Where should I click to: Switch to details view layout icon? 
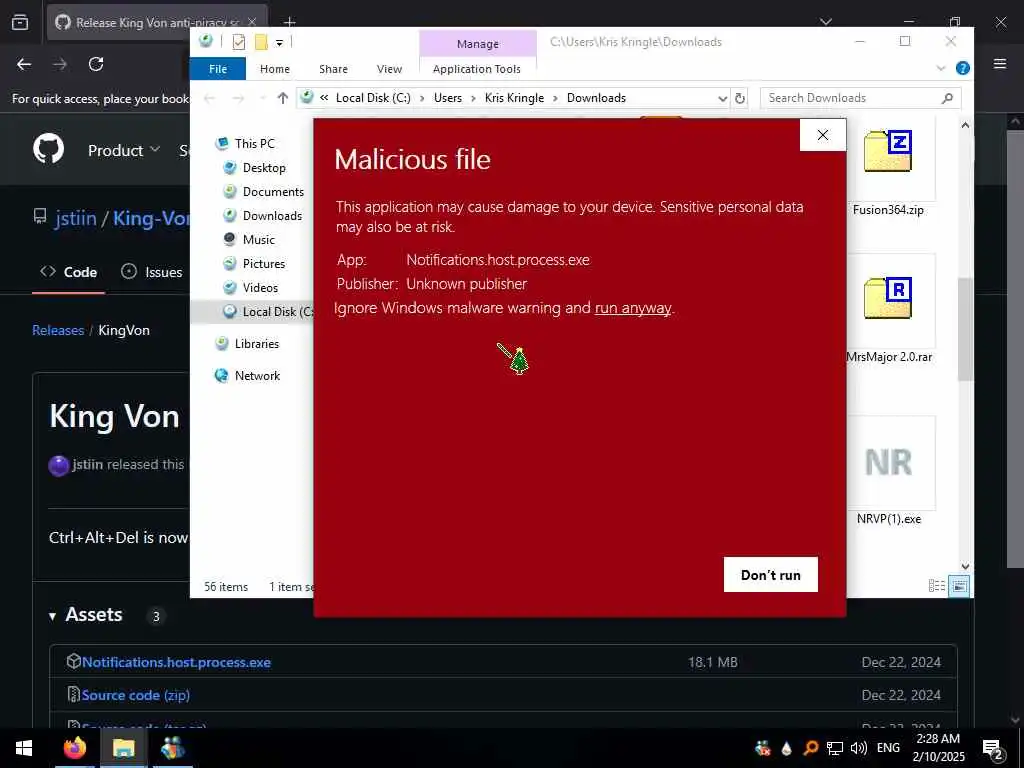[936, 586]
